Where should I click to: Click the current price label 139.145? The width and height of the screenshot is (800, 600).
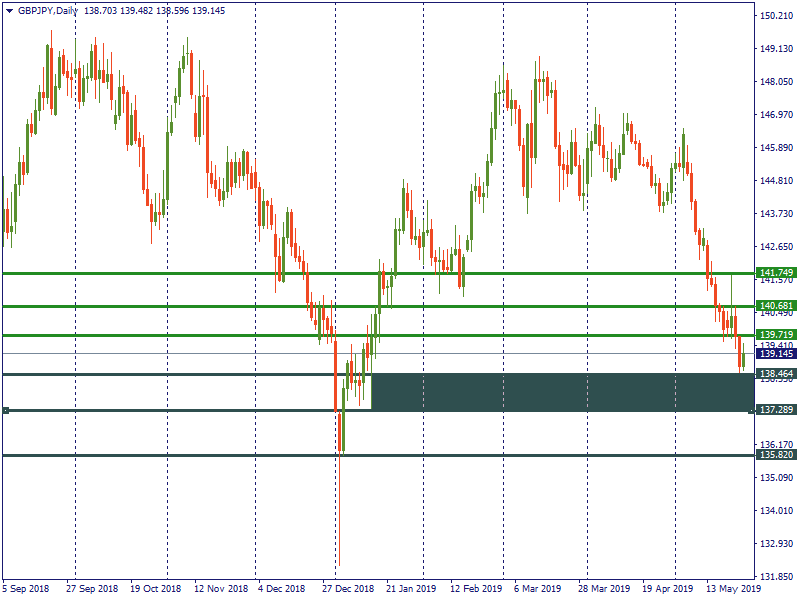pyautogui.click(x=776, y=353)
